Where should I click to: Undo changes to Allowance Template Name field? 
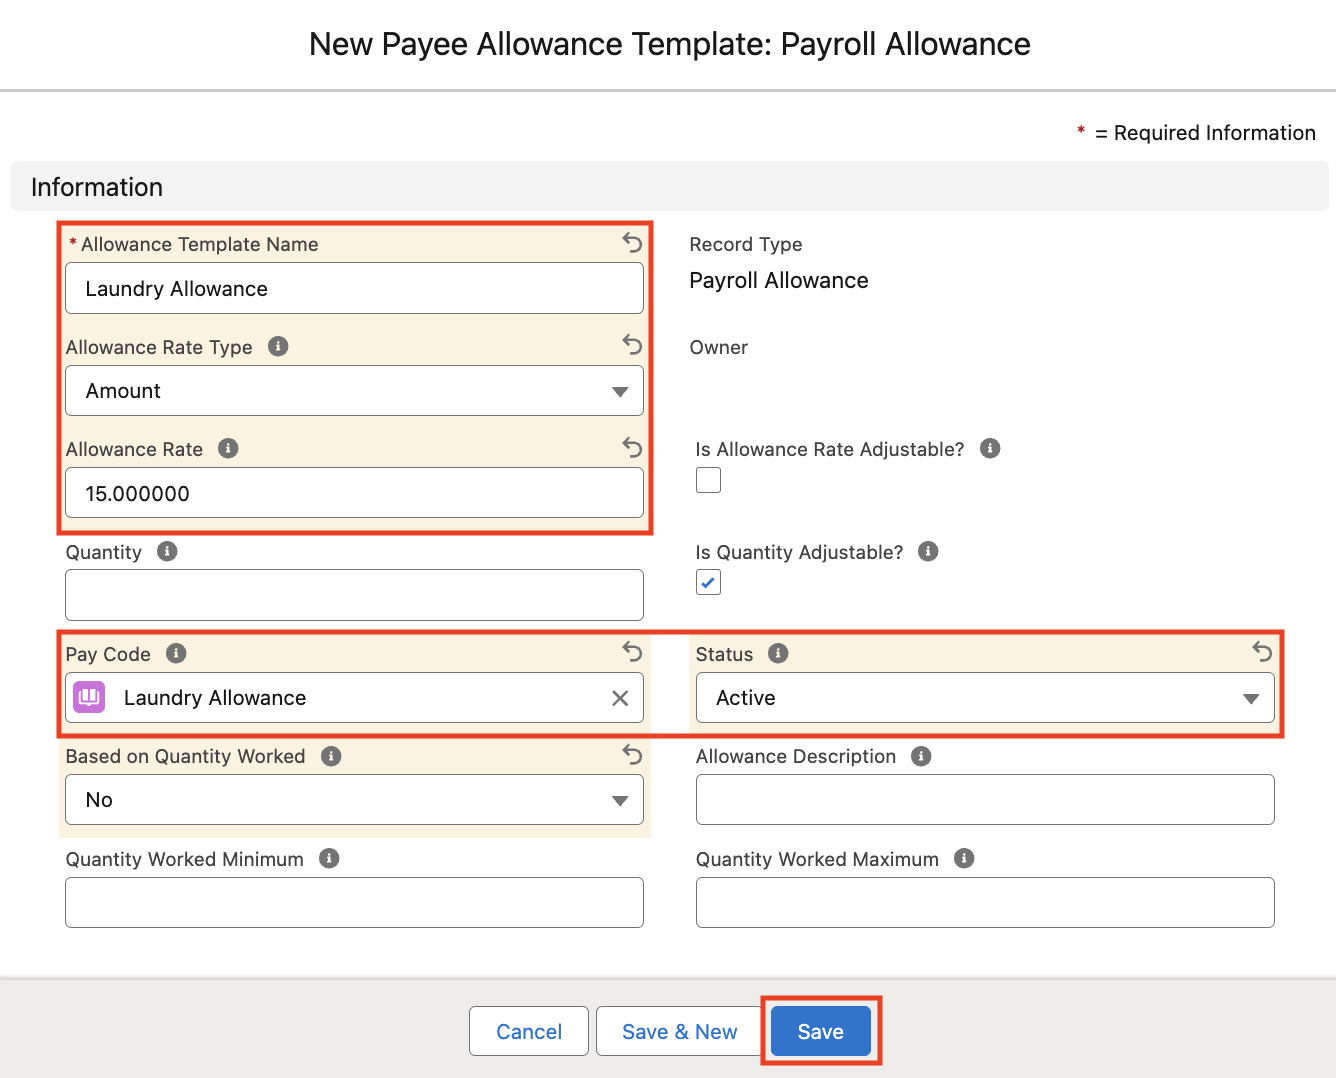632,242
